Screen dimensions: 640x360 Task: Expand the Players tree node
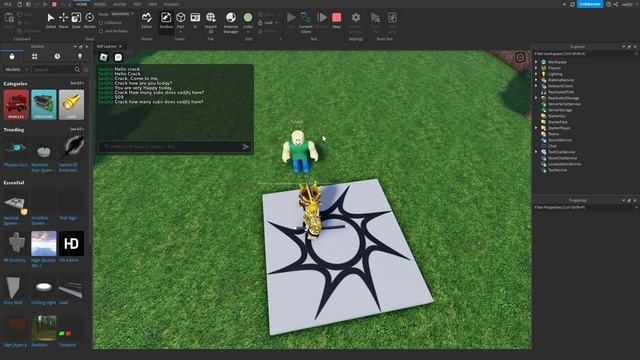[x=536, y=68]
